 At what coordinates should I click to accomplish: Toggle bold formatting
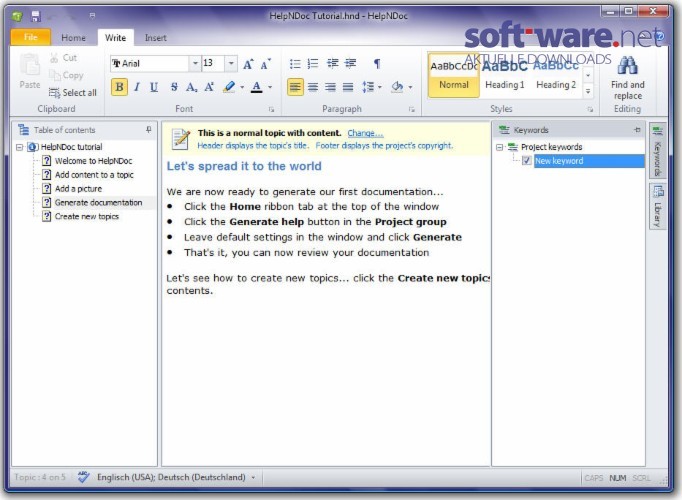tap(119, 87)
